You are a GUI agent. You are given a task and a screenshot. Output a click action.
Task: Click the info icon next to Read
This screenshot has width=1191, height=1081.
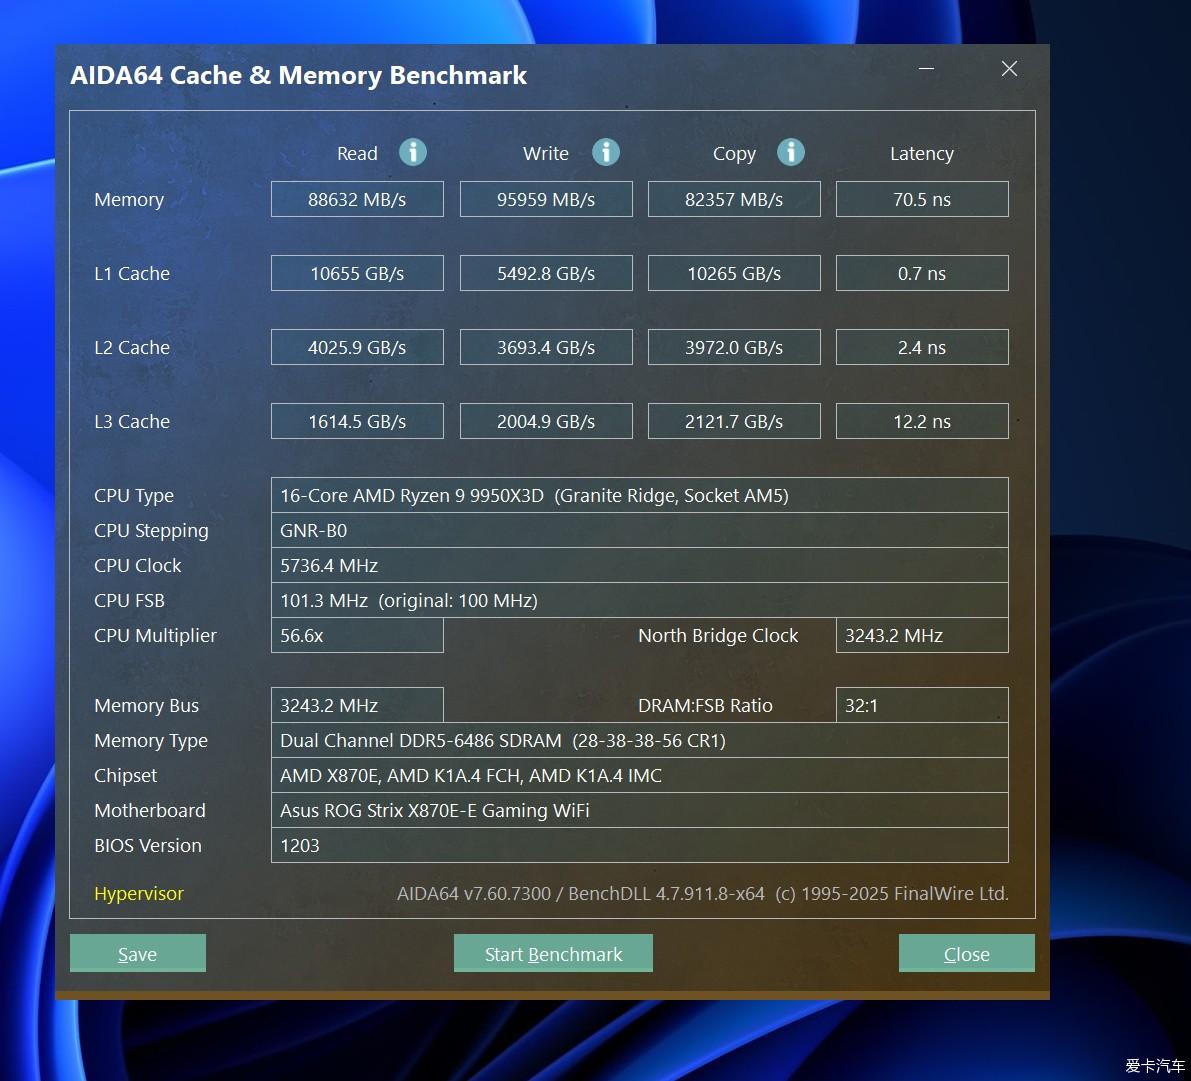point(413,152)
